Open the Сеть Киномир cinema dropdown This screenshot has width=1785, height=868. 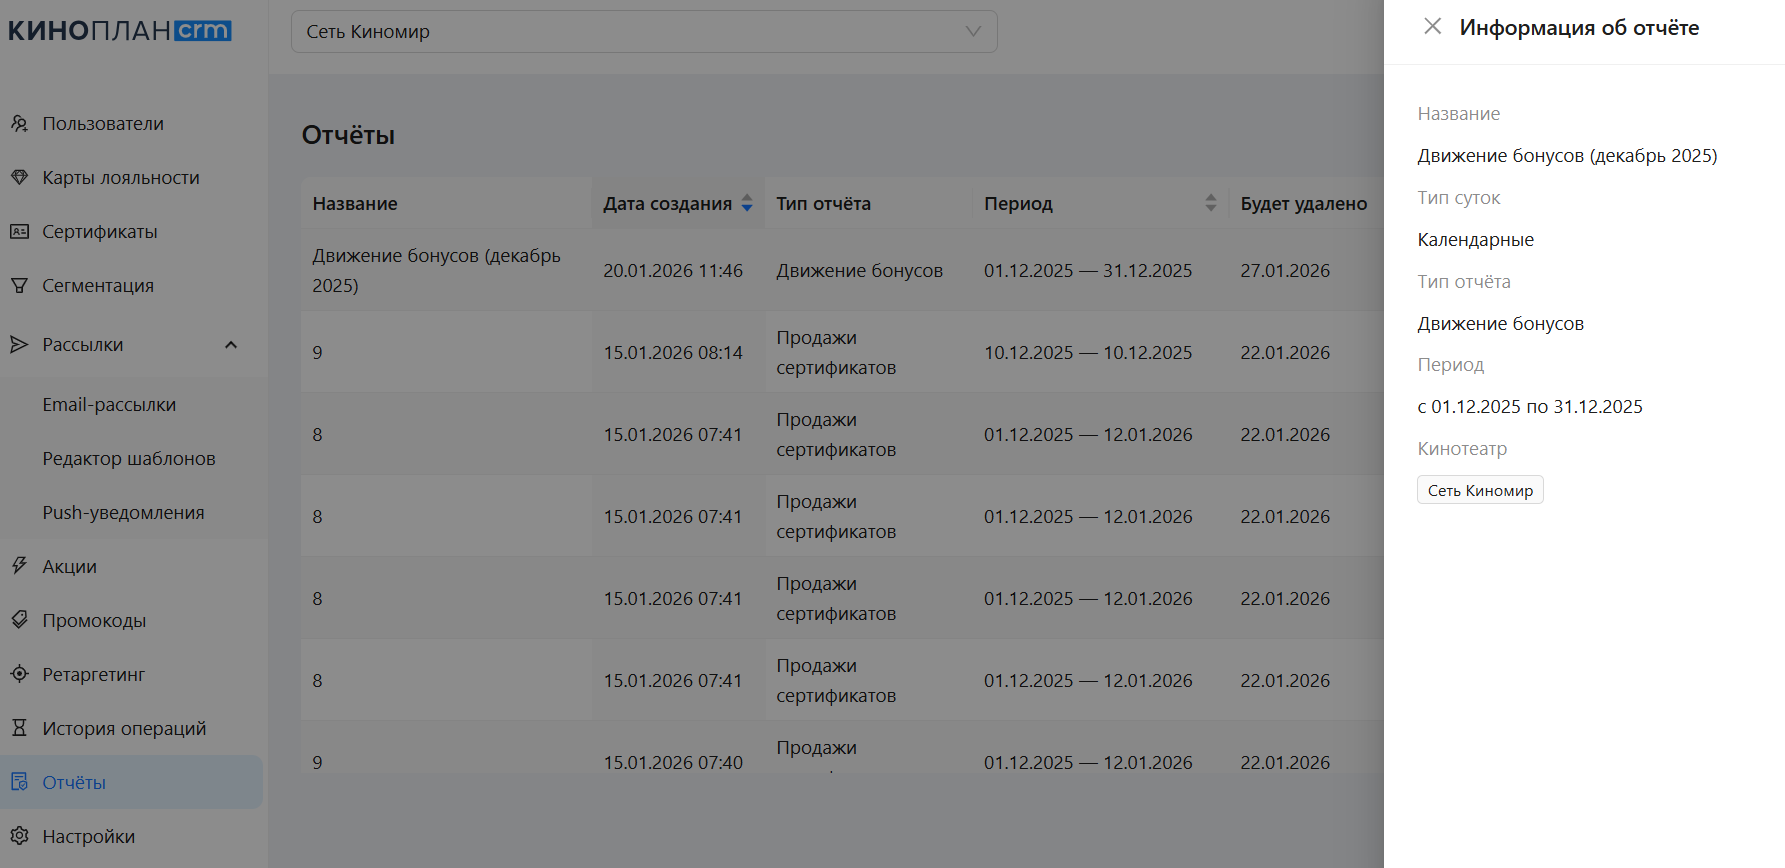click(x=643, y=32)
